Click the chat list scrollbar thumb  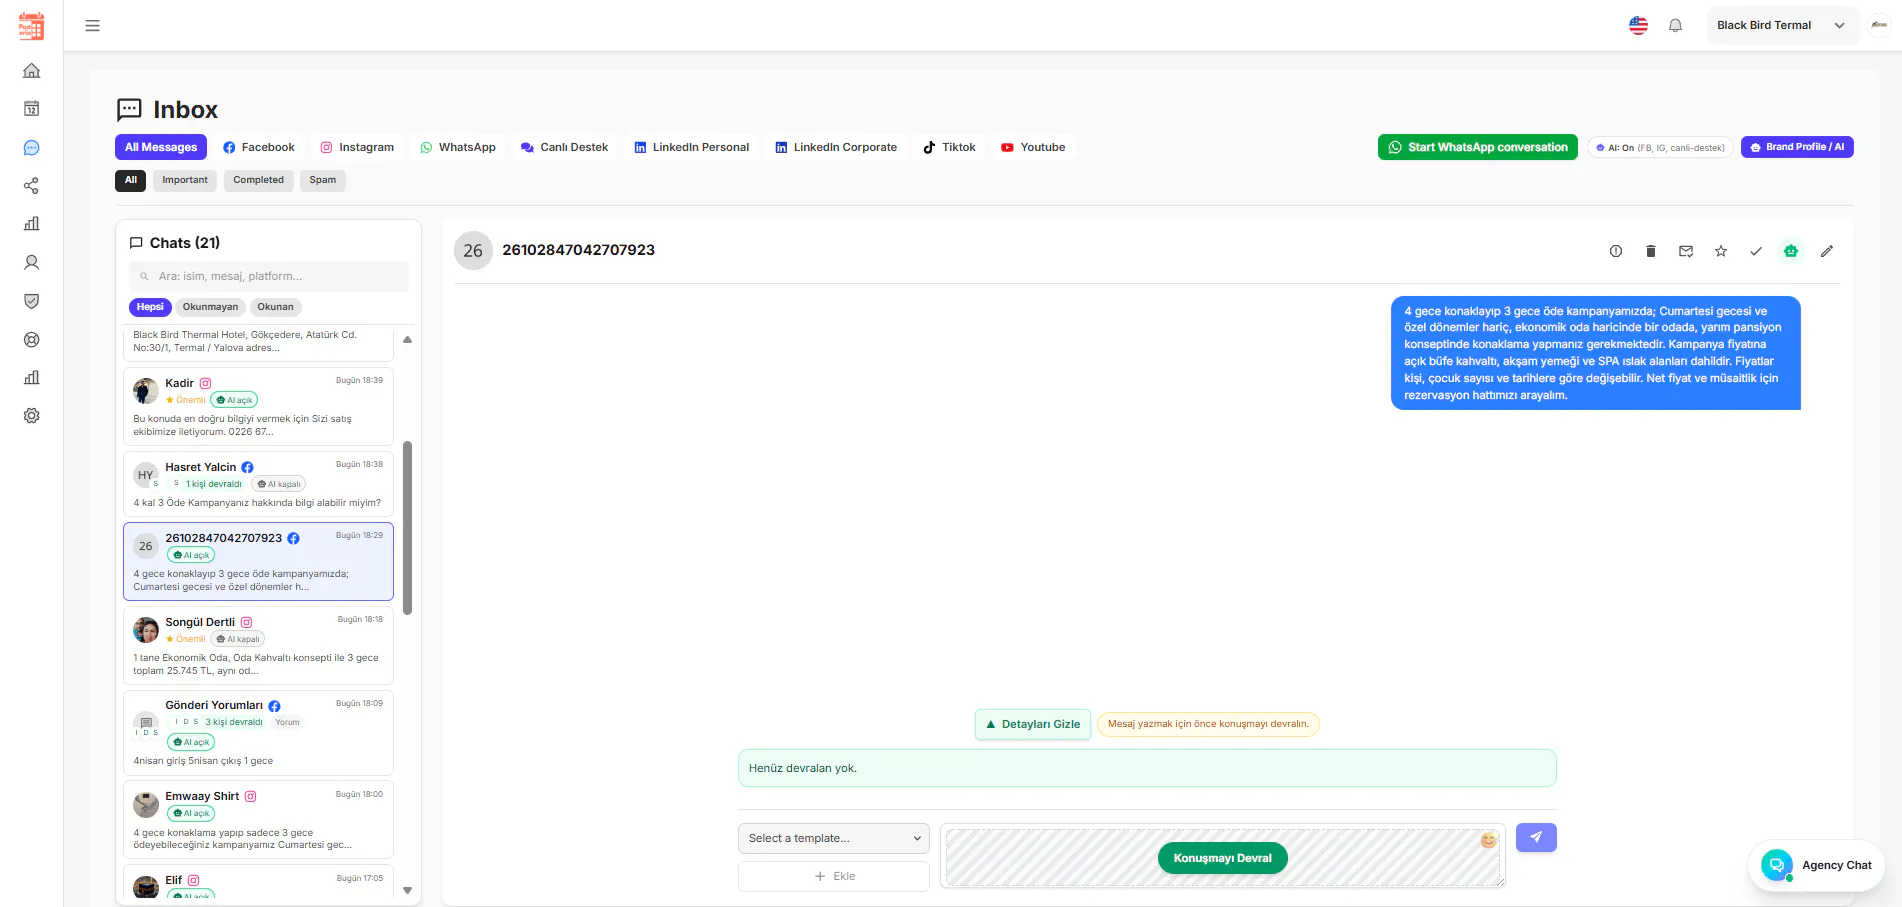point(407,528)
